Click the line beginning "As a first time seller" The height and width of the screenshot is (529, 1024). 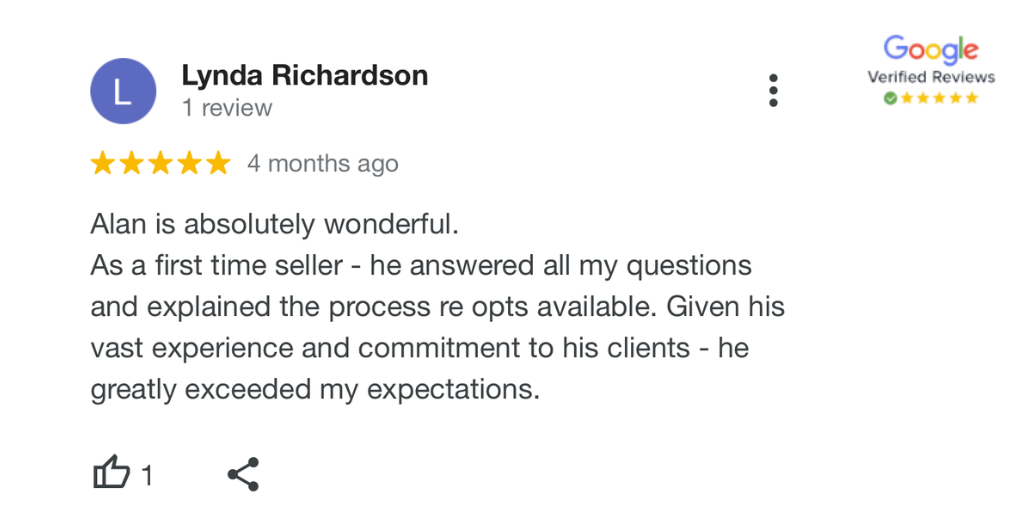(421, 266)
